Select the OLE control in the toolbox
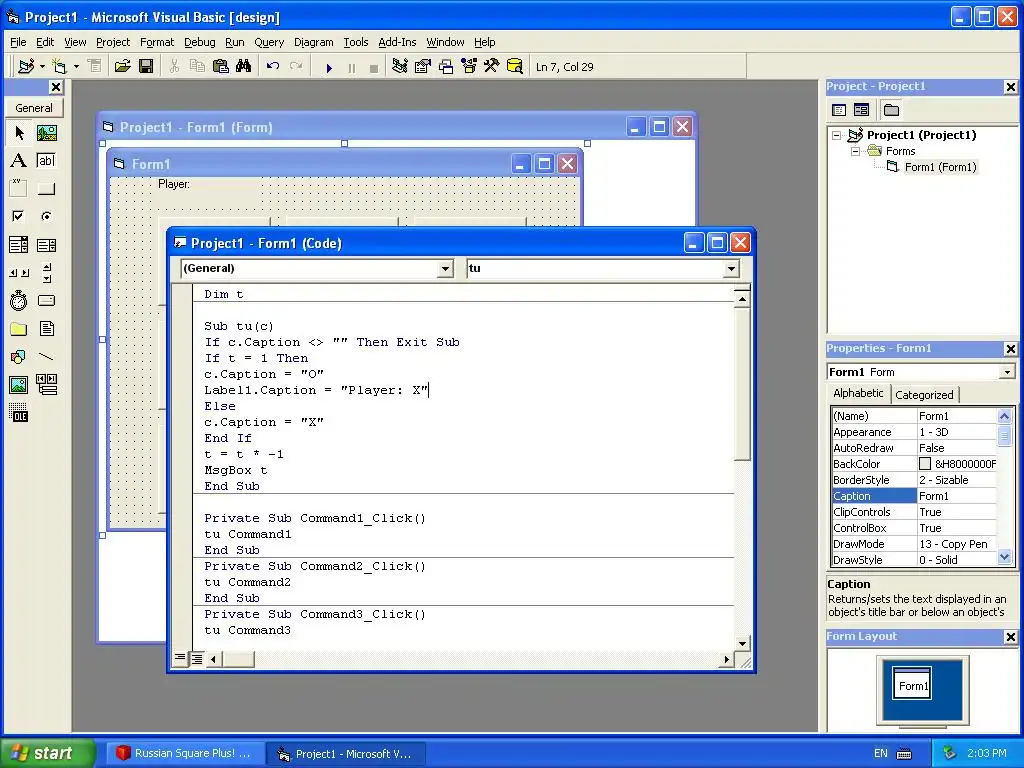 click(19, 413)
